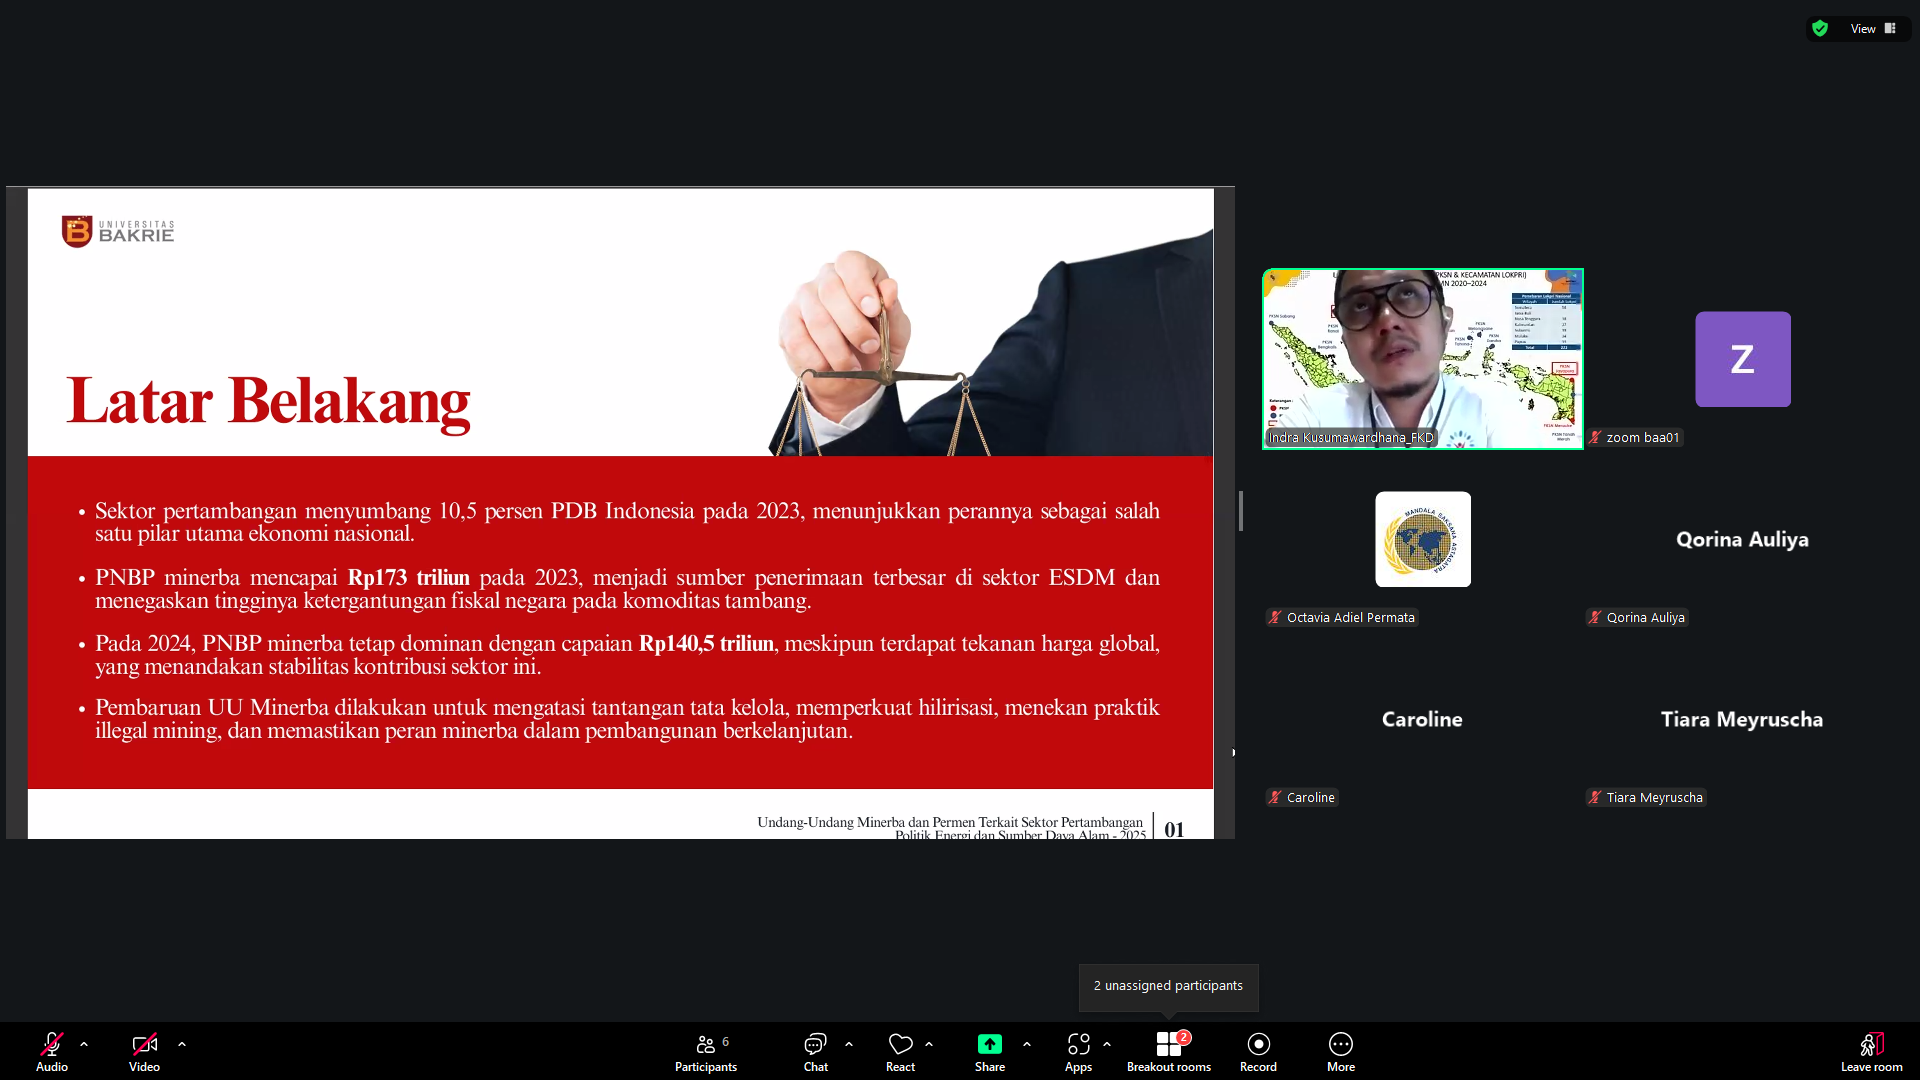Image resolution: width=1920 pixels, height=1080 pixels.
Task: Expand audio options arrow next to Audio
Action: tap(84, 1044)
